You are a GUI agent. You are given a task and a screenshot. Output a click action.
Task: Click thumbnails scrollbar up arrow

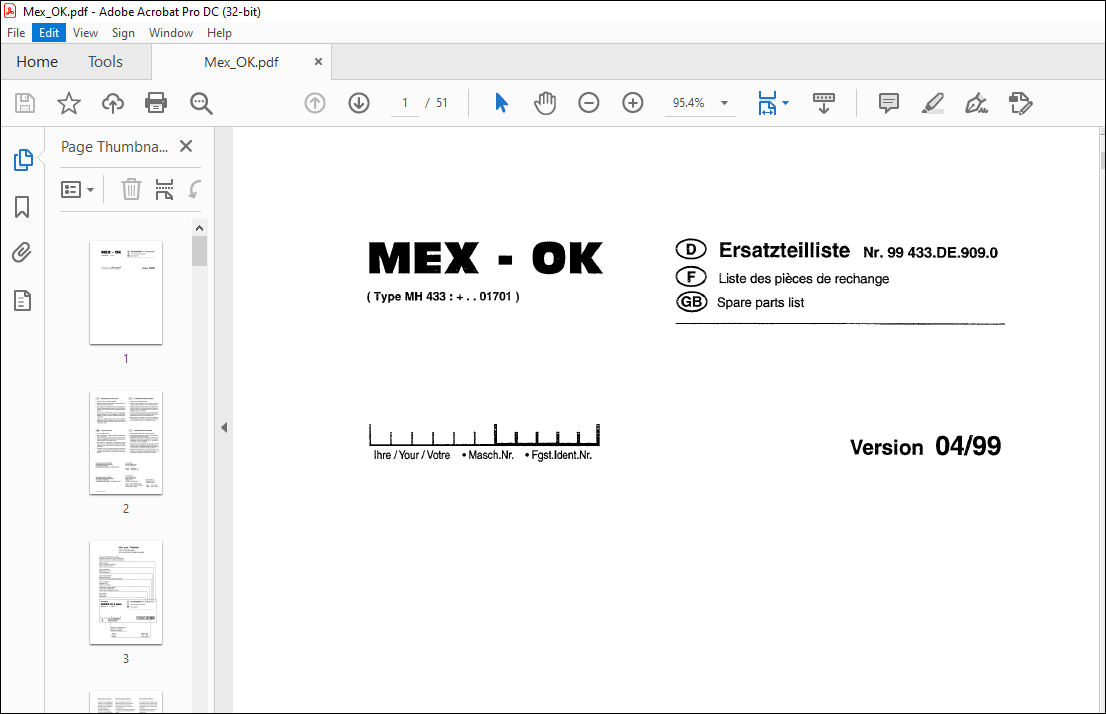[199, 228]
